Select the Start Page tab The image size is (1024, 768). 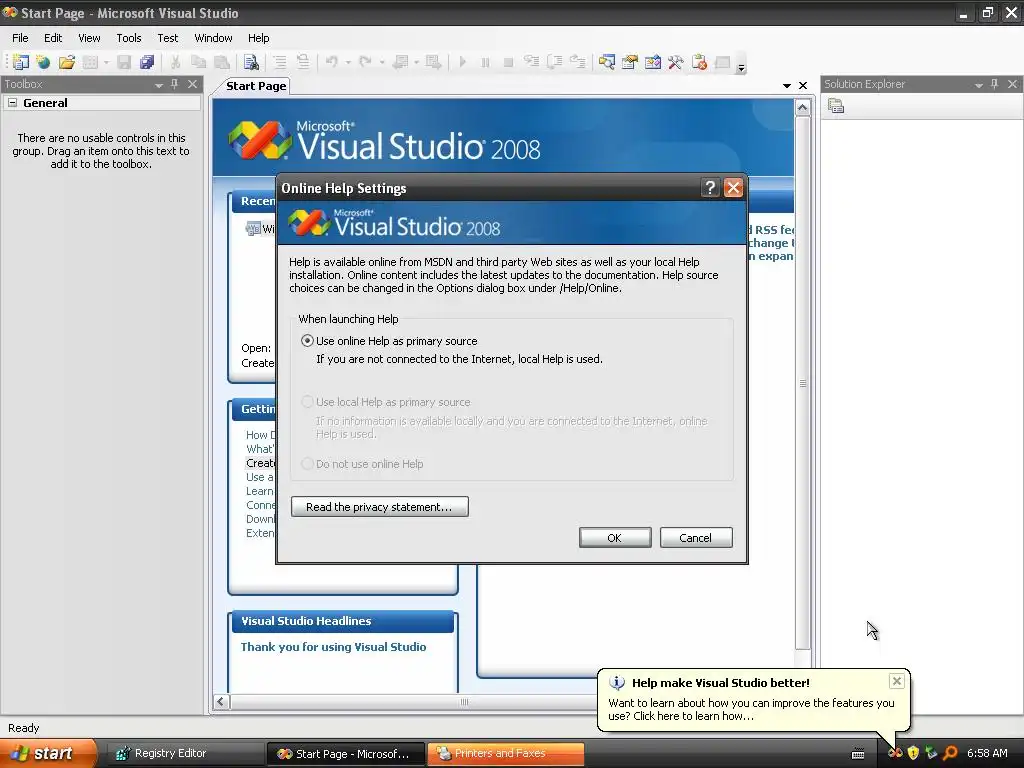(256, 86)
